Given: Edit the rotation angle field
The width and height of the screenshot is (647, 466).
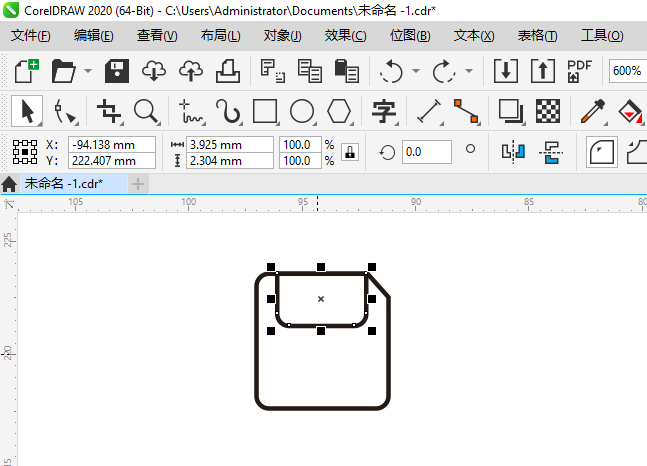Looking at the screenshot, I should coord(427,152).
